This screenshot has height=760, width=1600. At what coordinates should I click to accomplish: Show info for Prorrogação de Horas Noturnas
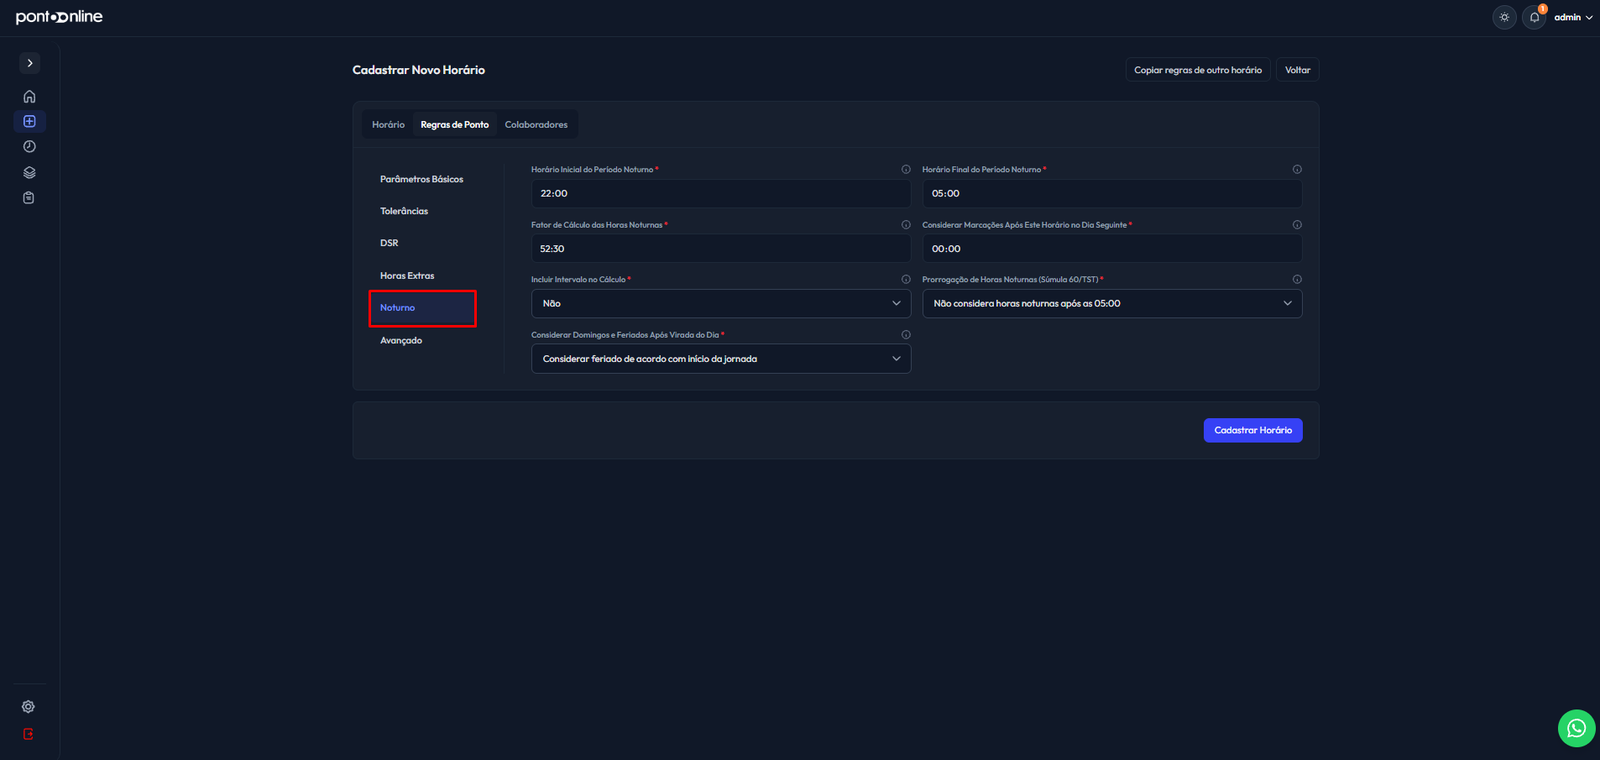pos(1297,279)
